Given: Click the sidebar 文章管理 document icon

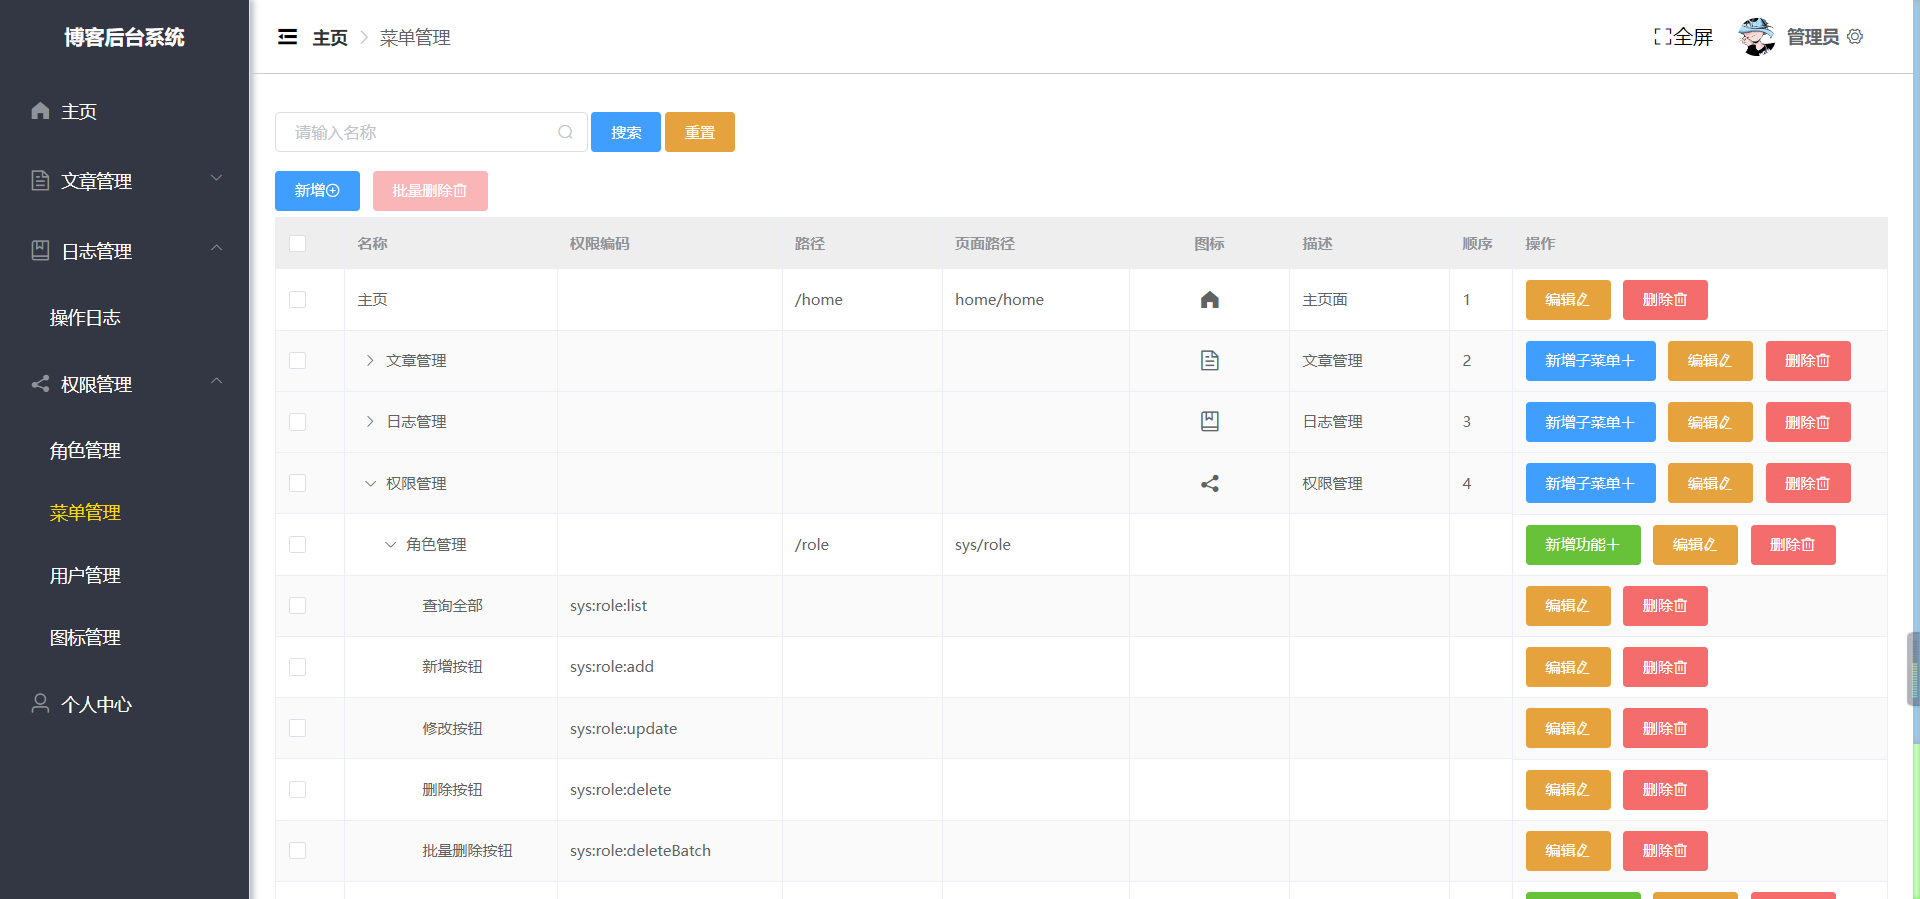Looking at the screenshot, I should pos(40,180).
